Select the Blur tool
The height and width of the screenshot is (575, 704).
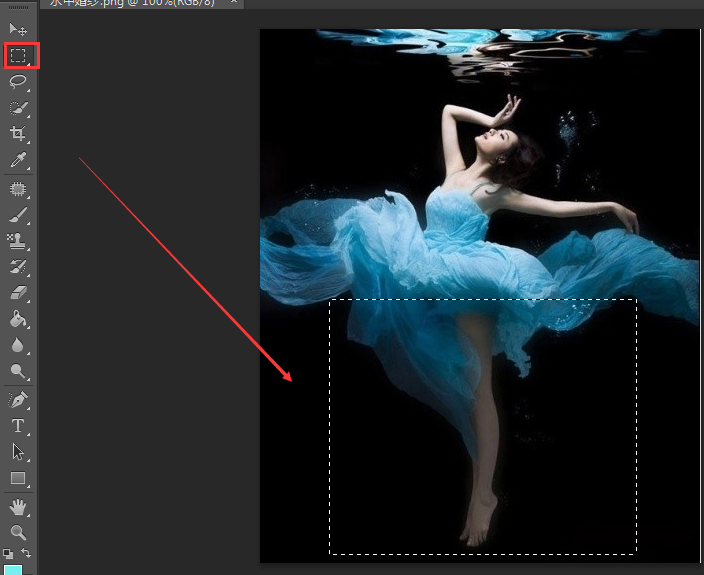pos(18,345)
